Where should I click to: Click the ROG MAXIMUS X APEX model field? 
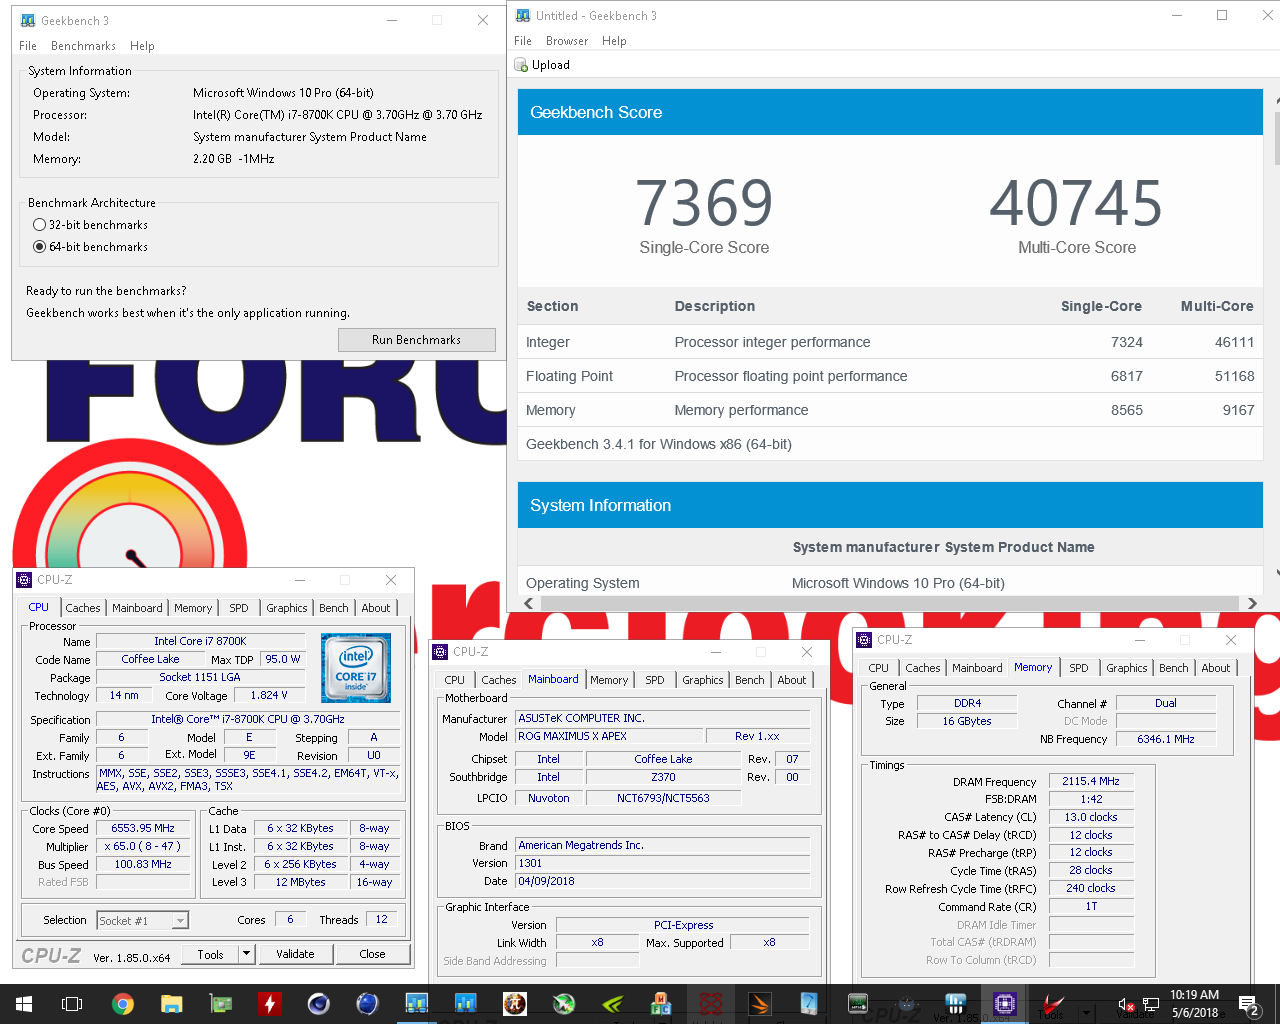point(608,736)
